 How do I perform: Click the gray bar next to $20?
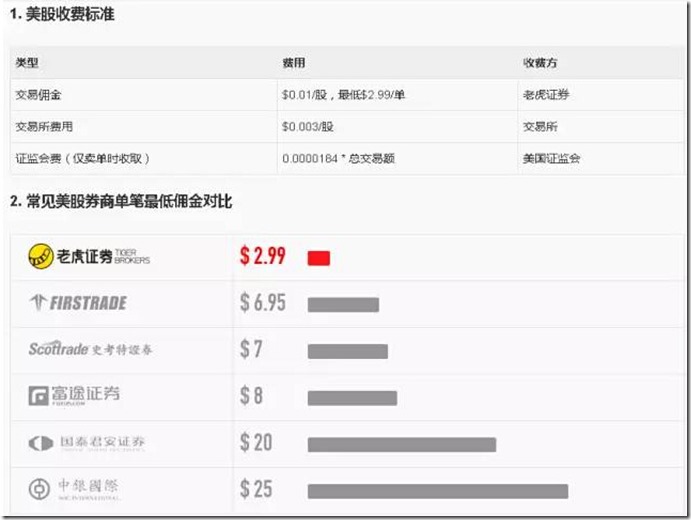click(x=401, y=444)
